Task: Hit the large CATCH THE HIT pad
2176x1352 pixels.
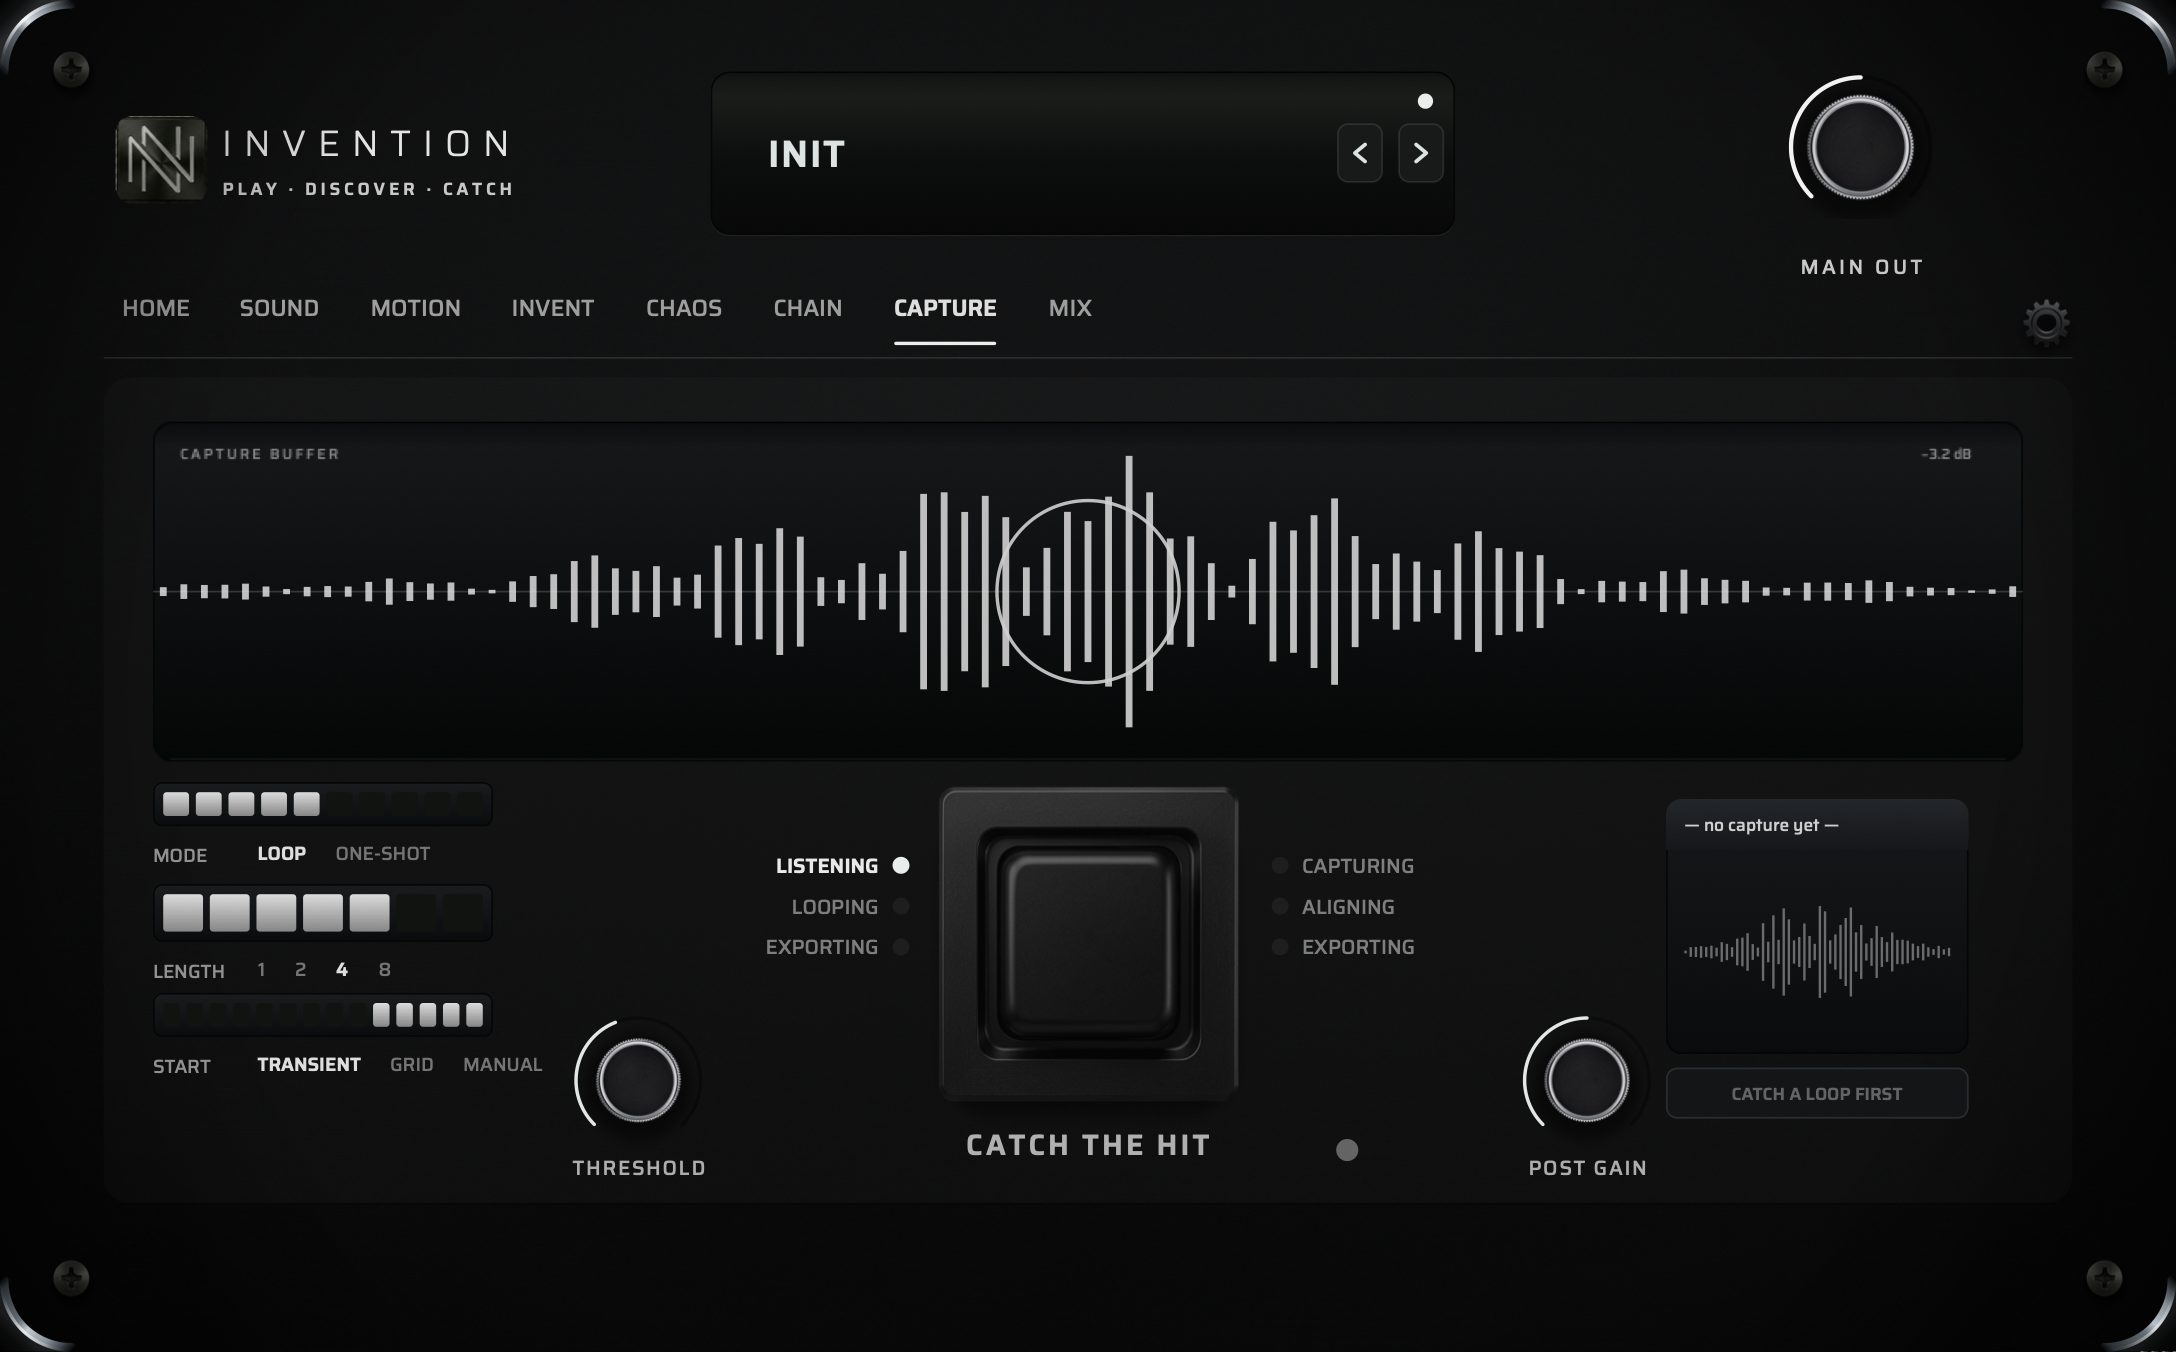Action: (1089, 943)
